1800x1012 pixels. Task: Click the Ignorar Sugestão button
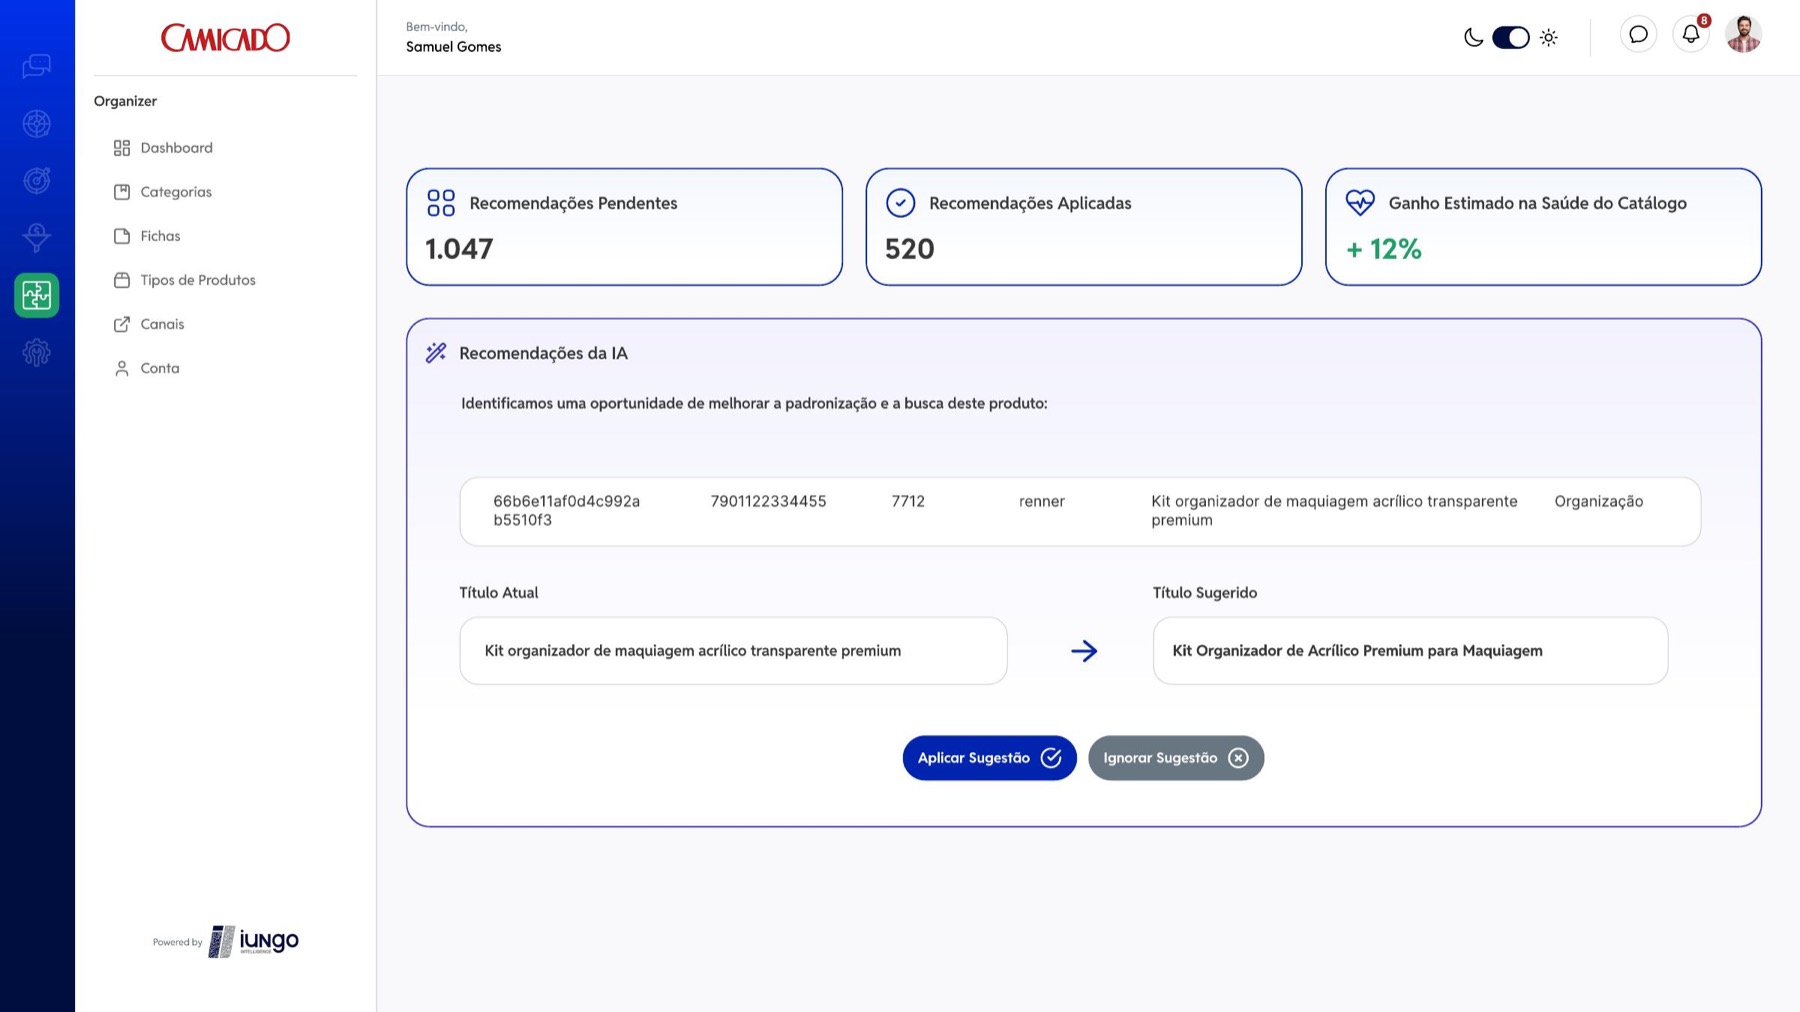(1176, 758)
